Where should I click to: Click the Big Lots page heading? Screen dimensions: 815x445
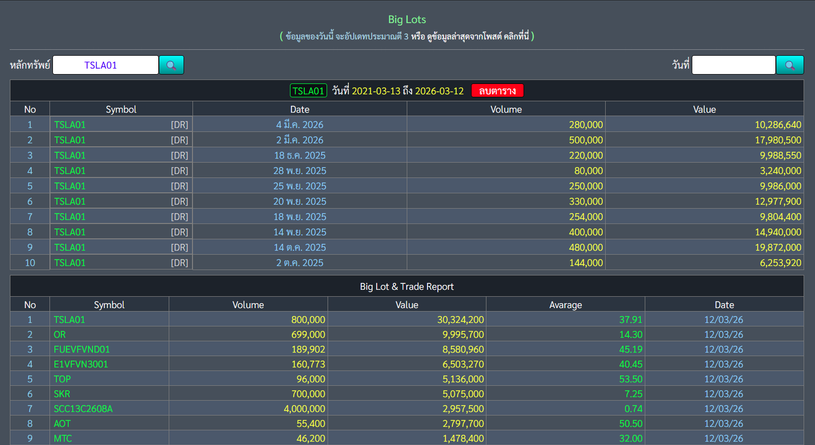tap(407, 19)
